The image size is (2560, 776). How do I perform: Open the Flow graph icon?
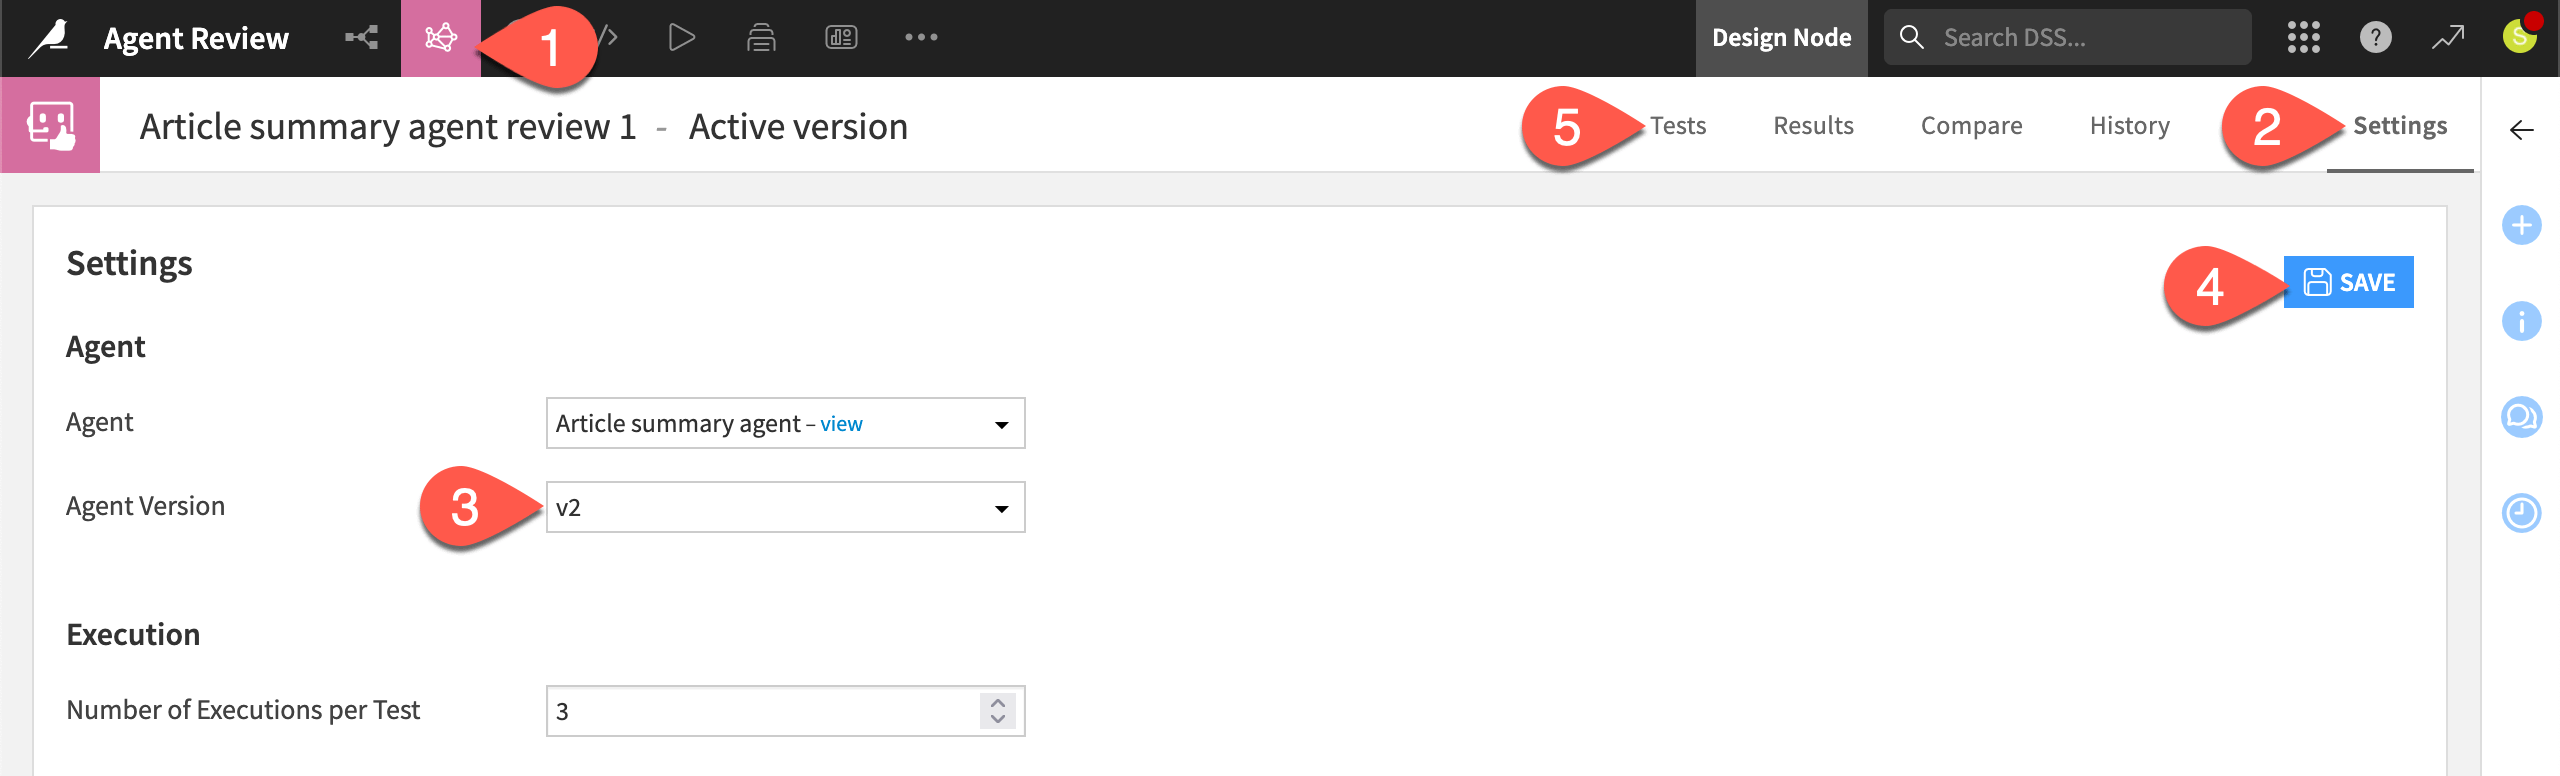pos(360,37)
